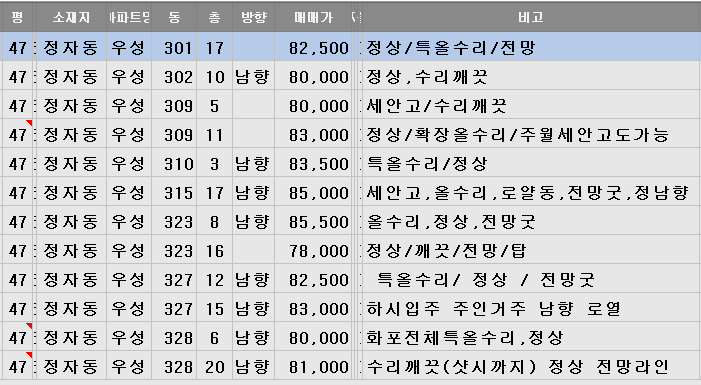701x385 pixels.
Task: Select the note '세안고,올수리,로얄동,전망굿,정남향'
Action: 527,193
